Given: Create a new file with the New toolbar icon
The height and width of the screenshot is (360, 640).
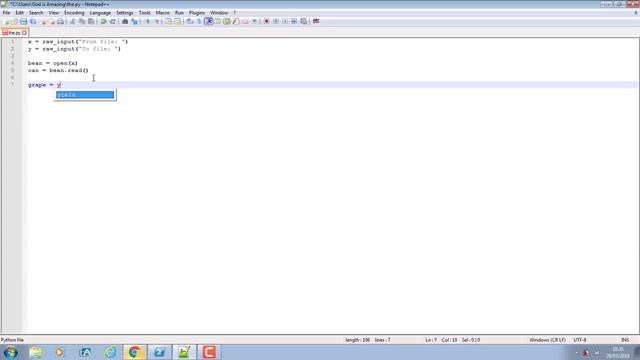Looking at the screenshot, I should [x=6, y=21].
